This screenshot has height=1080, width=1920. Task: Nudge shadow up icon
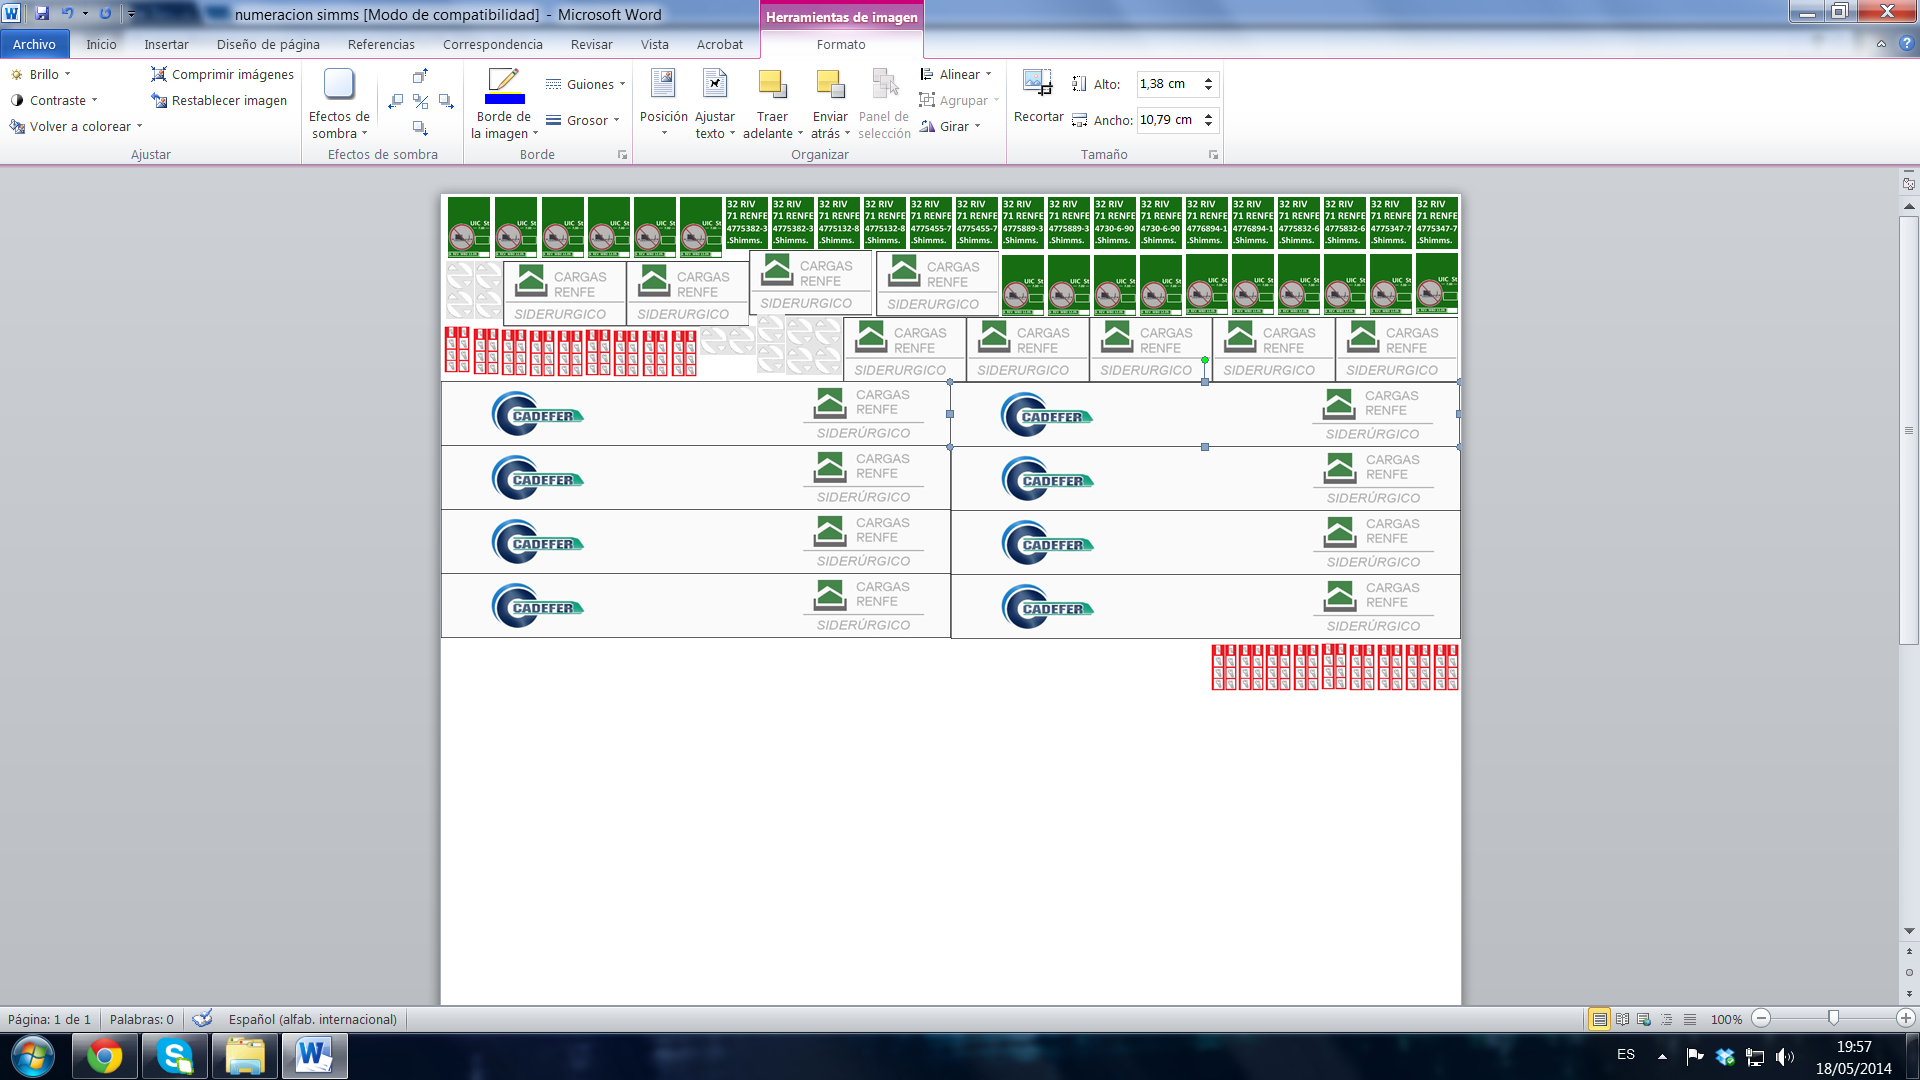[x=420, y=76]
